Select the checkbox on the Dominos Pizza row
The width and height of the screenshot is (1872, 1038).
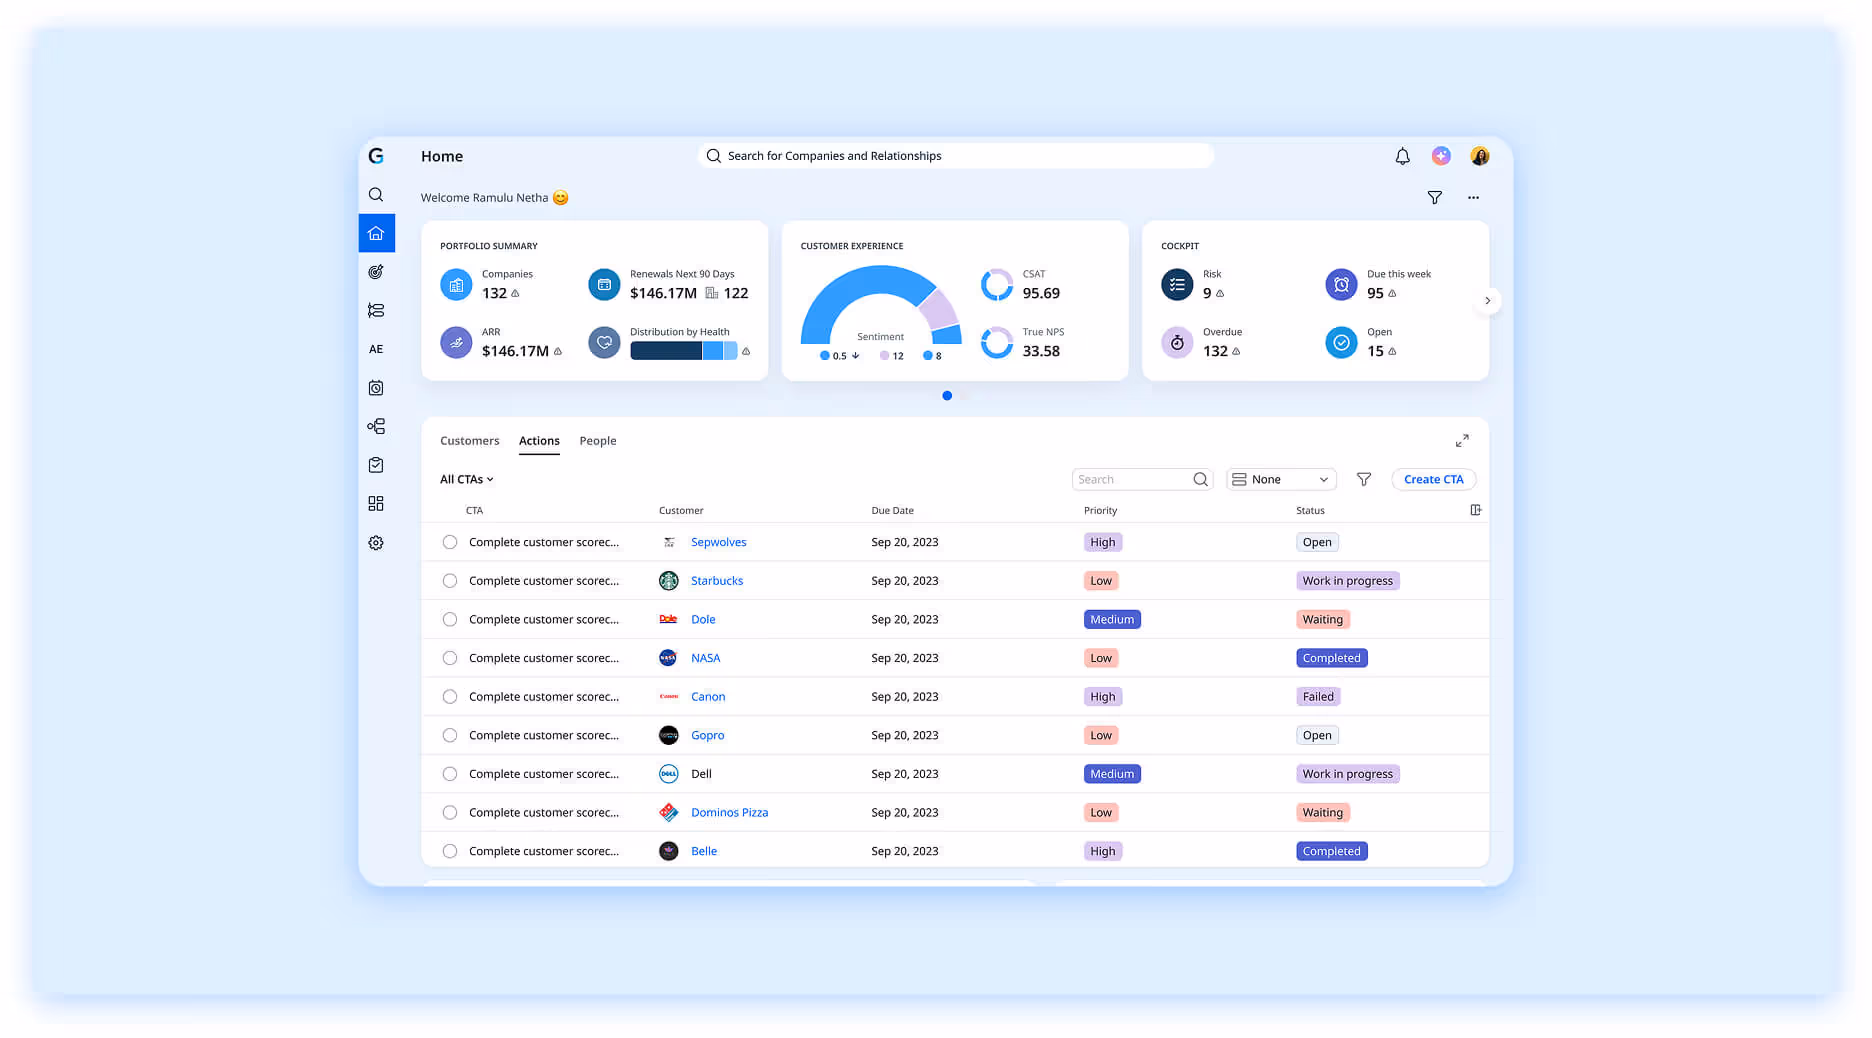coord(450,812)
